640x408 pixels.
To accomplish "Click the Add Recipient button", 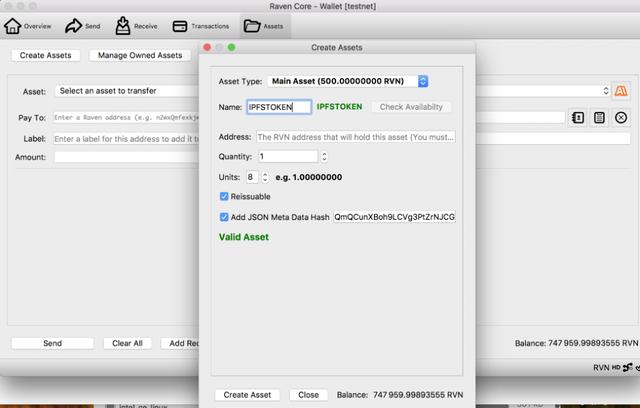I will [180, 344].
